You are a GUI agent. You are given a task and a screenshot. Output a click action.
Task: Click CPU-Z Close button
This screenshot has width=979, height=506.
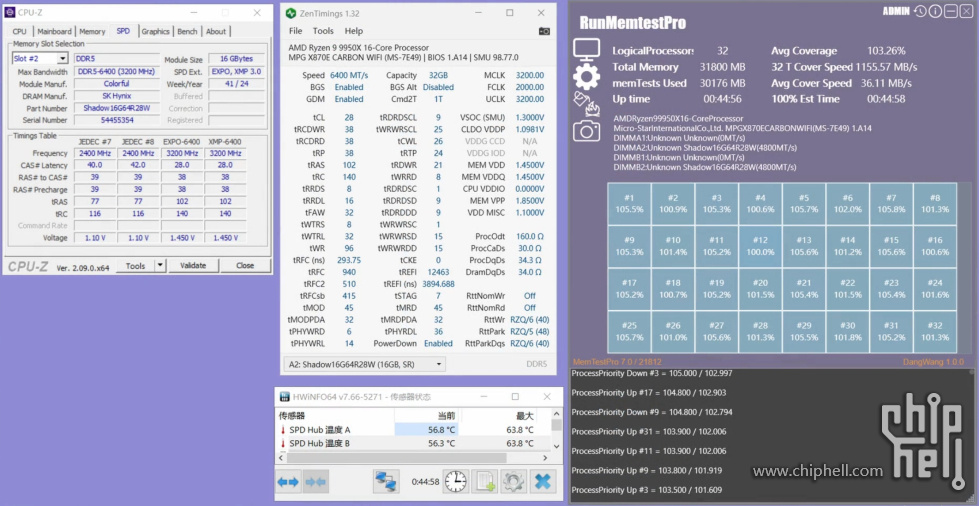(x=245, y=265)
